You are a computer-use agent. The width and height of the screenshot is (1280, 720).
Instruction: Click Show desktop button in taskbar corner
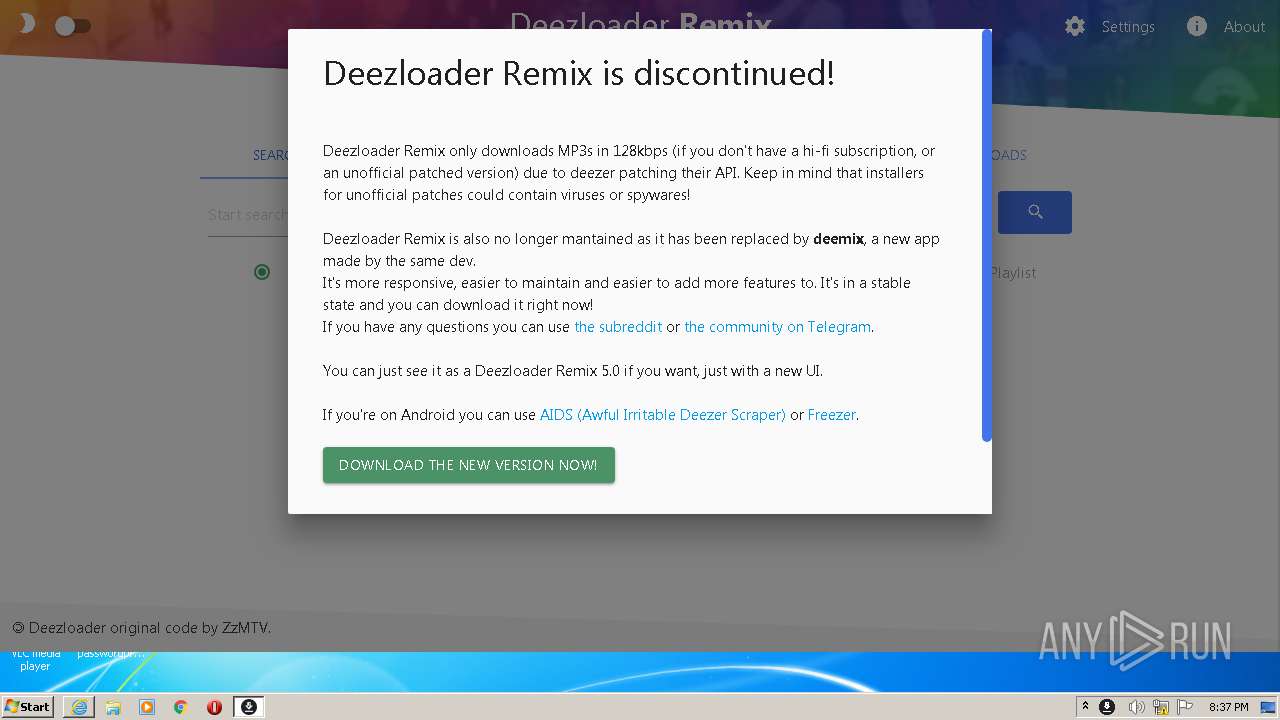point(1268,707)
